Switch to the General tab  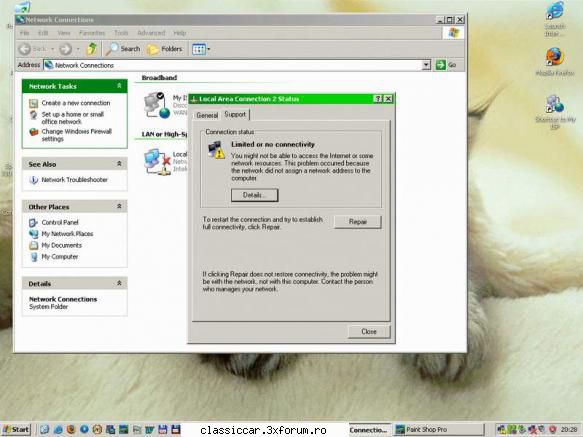207,115
